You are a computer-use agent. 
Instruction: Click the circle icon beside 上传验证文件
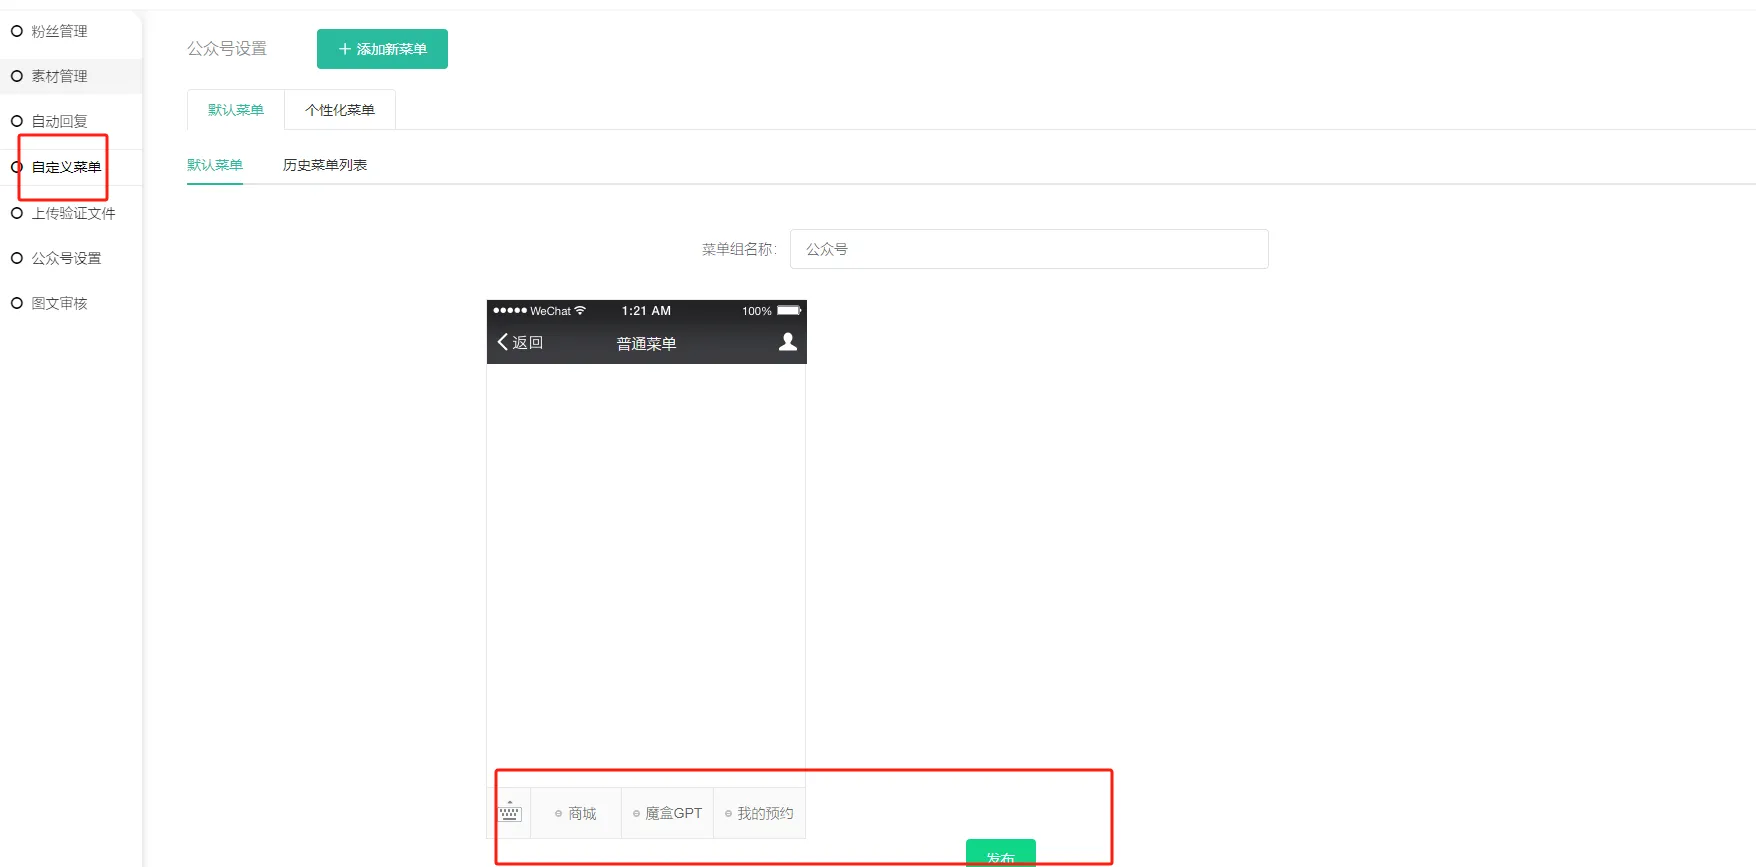coord(17,213)
